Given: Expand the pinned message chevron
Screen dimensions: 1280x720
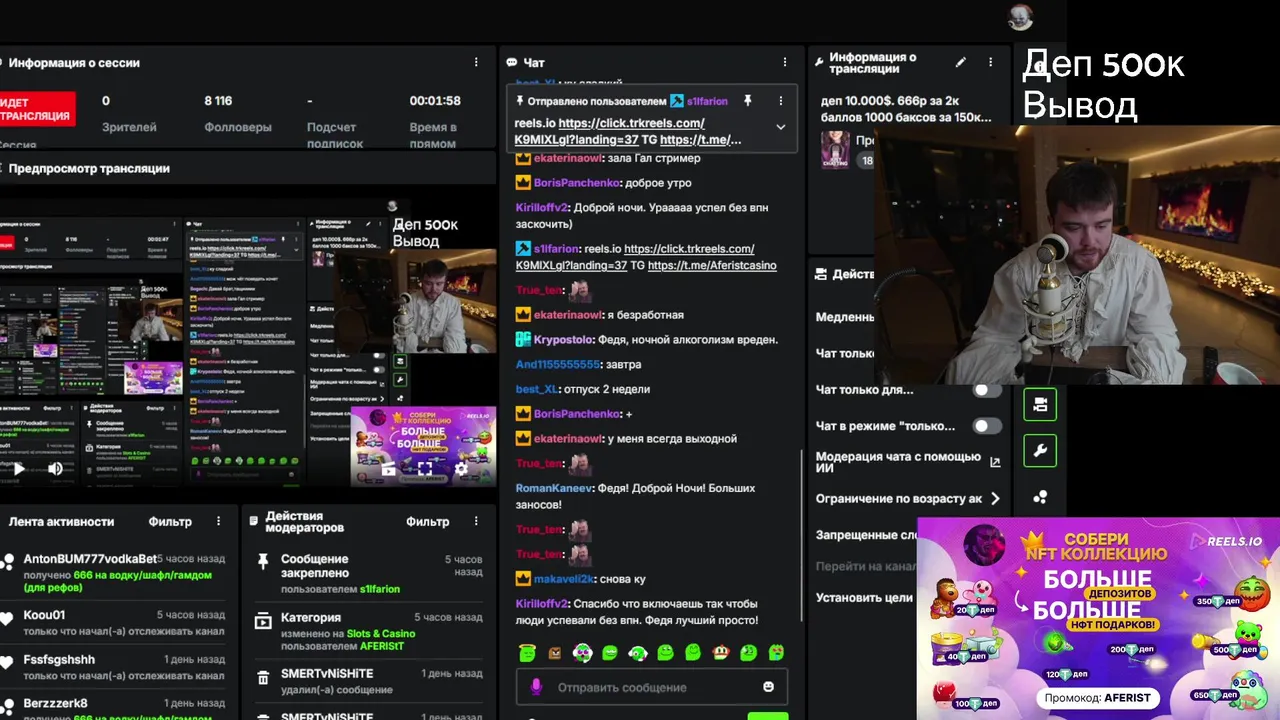Looking at the screenshot, I should pos(781,127).
